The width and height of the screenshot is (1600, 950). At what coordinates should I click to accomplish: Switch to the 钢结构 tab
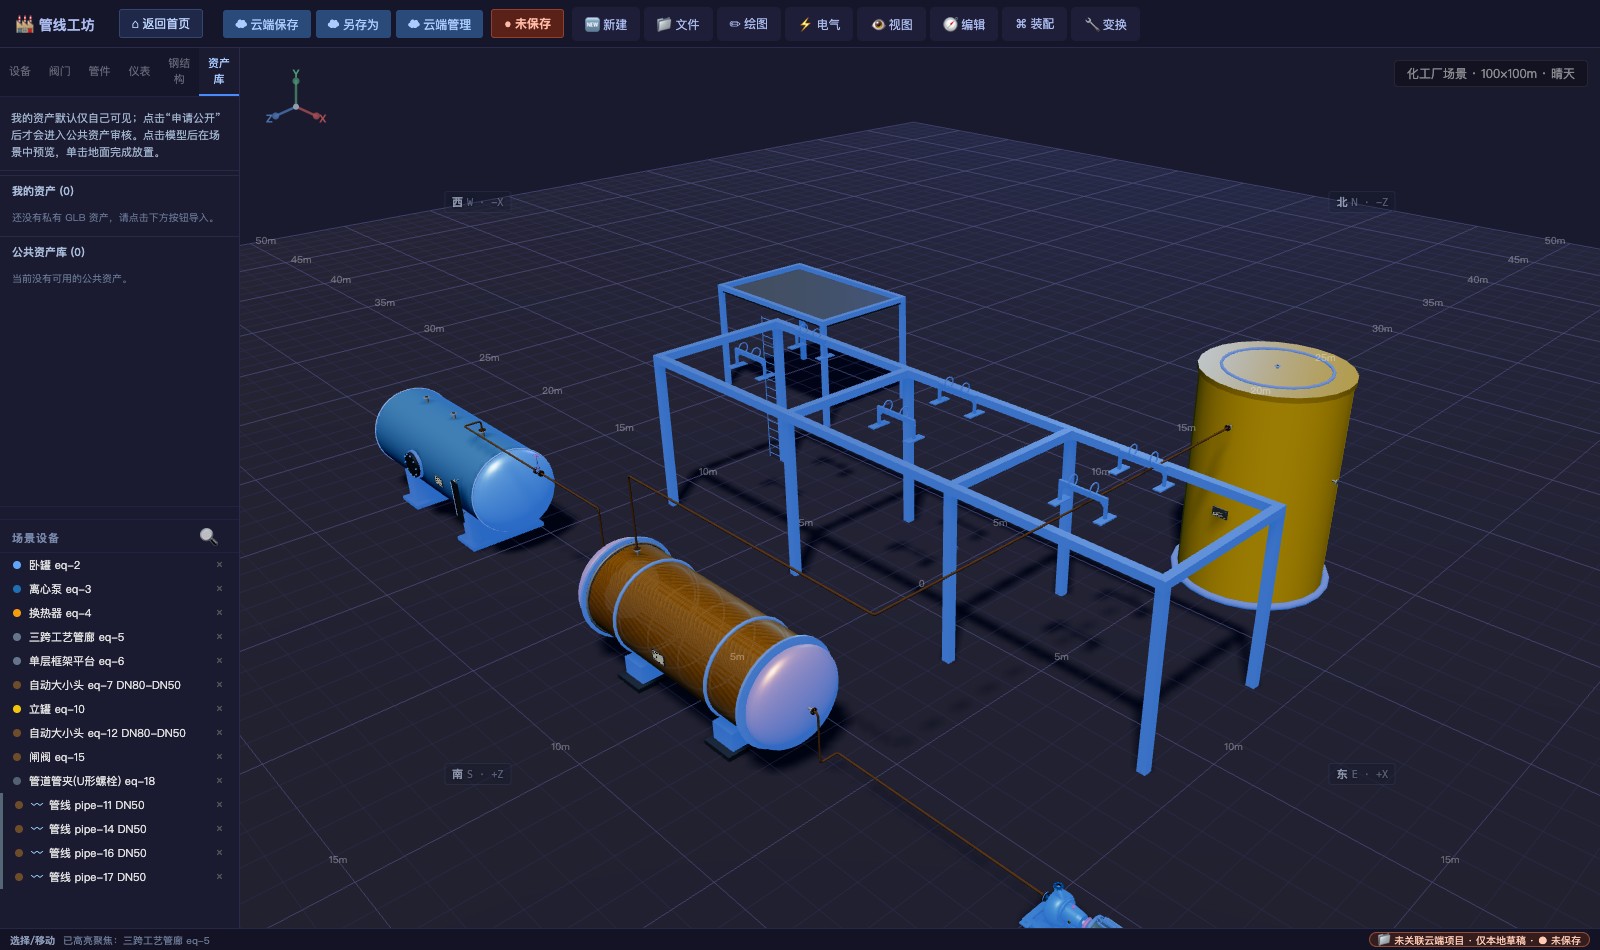[179, 71]
